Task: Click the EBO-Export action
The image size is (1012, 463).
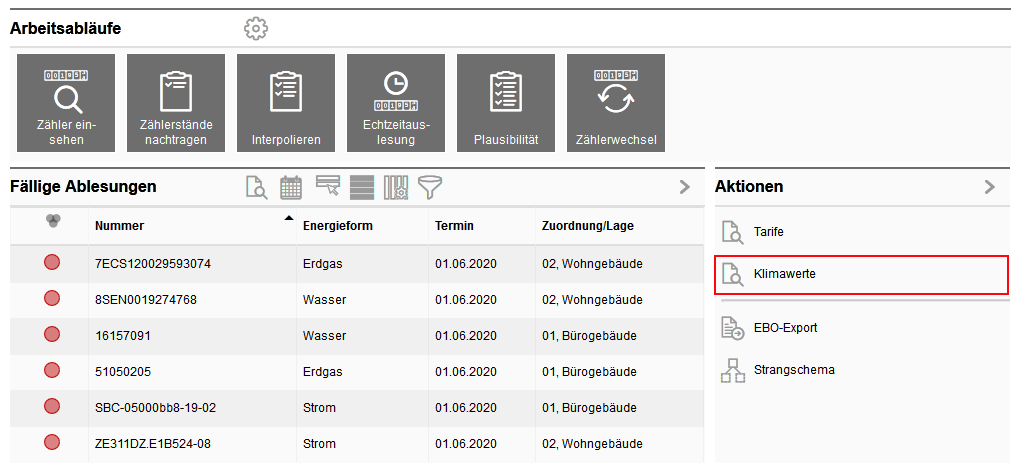Action: click(777, 328)
